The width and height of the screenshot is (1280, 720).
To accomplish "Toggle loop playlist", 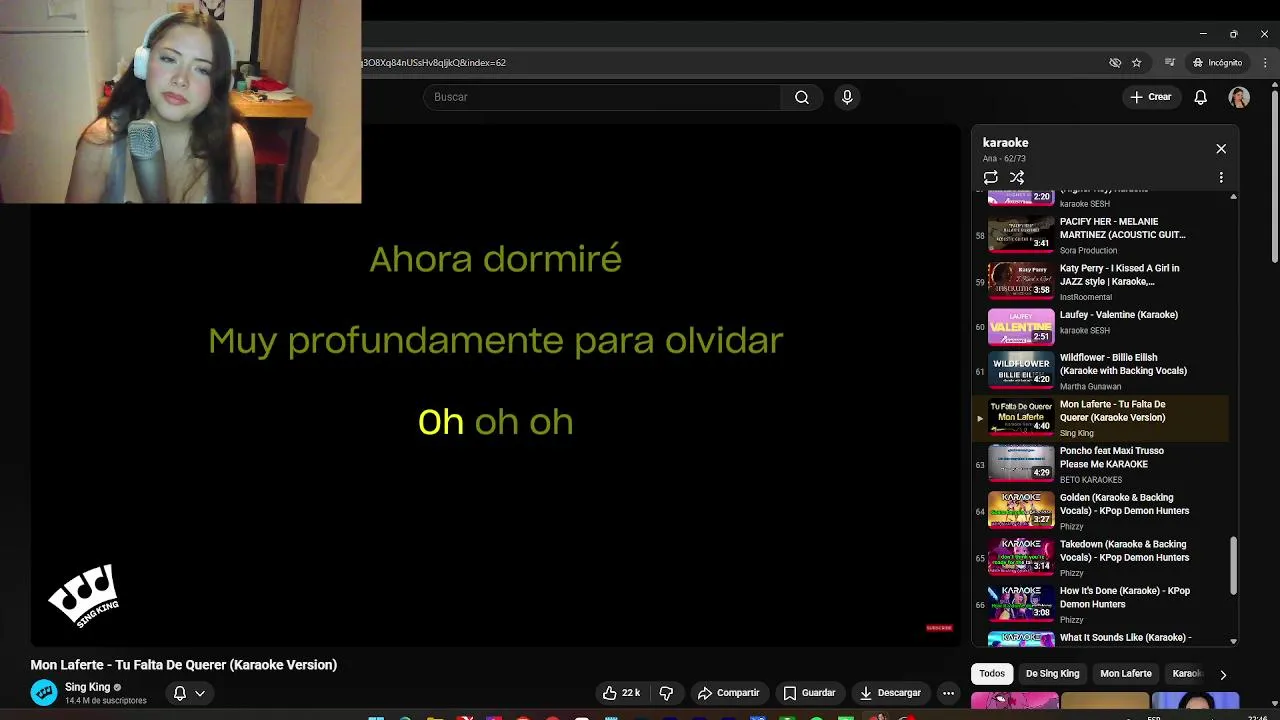I will point(991,177).
